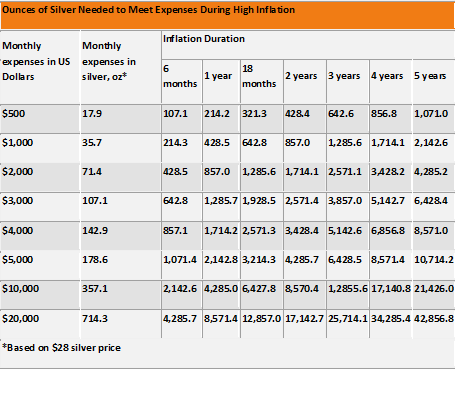Click the orange table title banner
Image resolution: width=455 pixels, height=394 pixels.
pos(227,15)
